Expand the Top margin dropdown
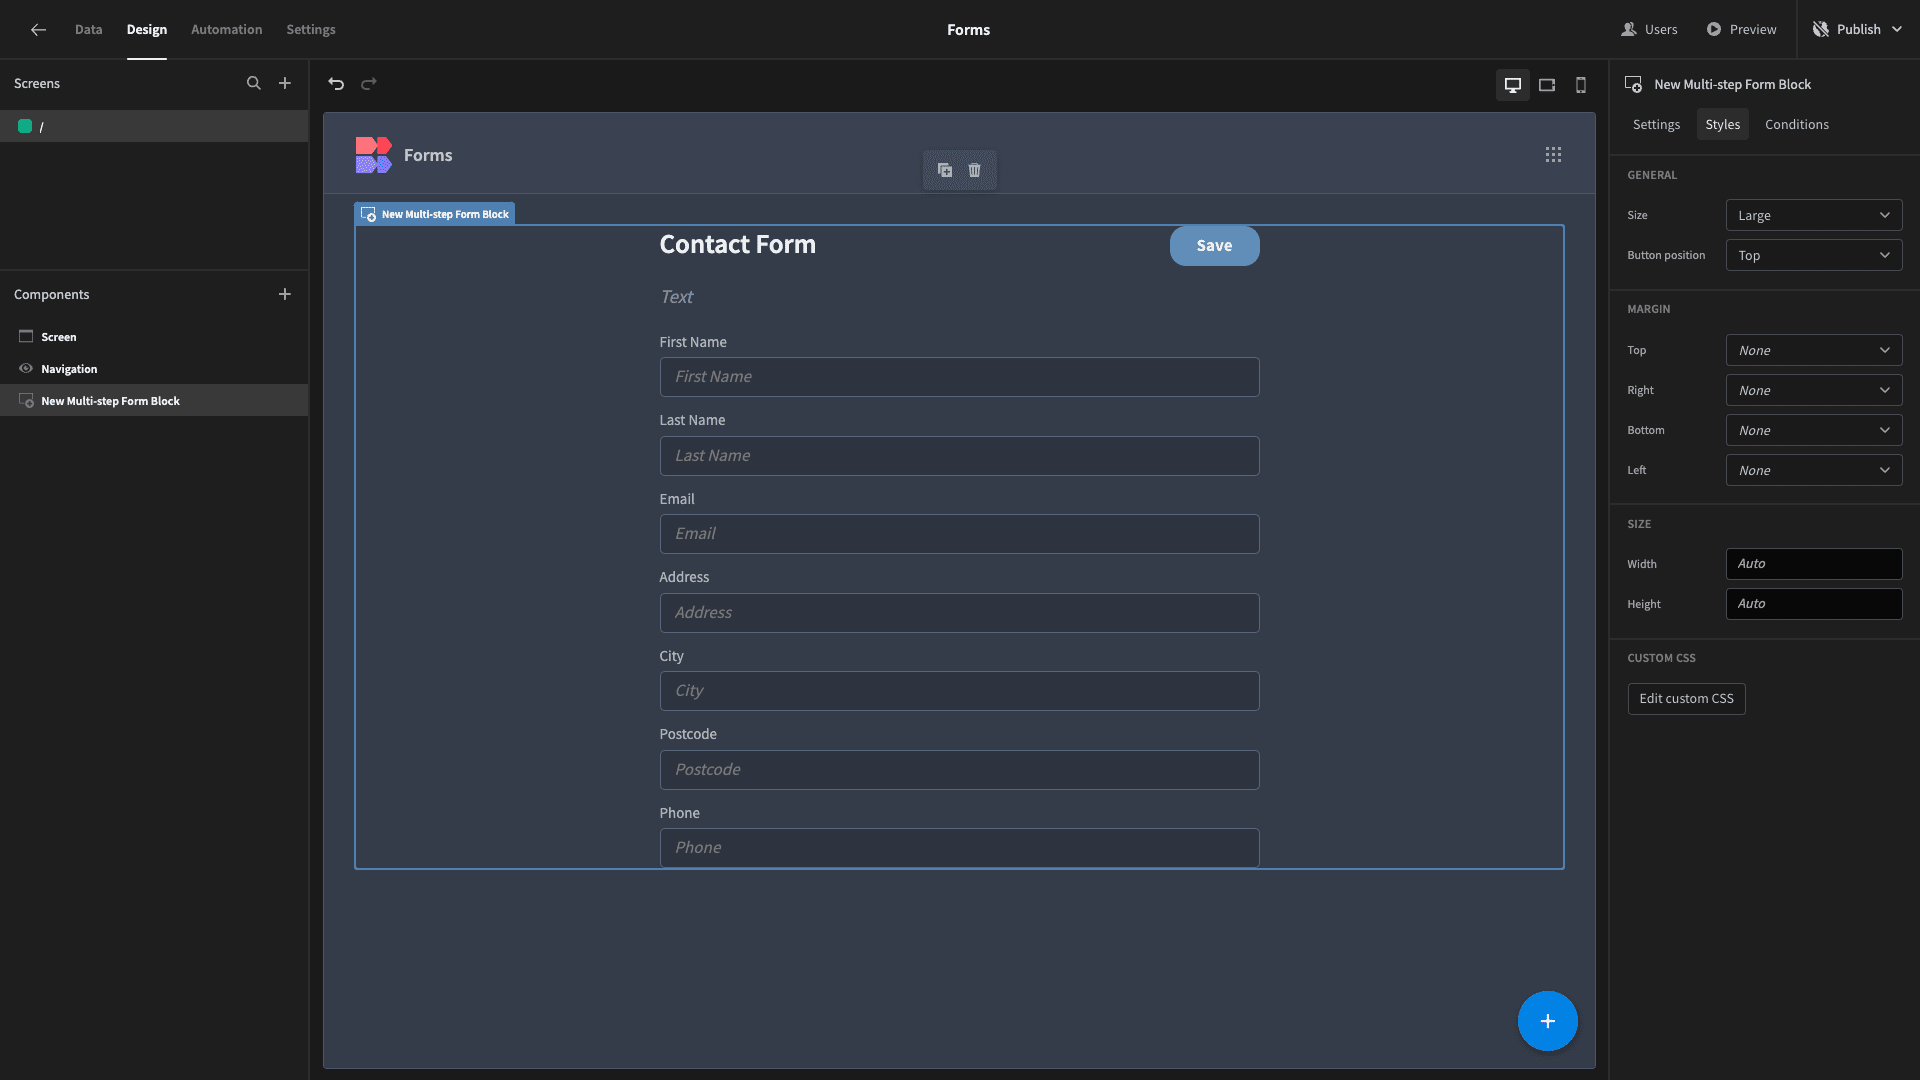The height and width of the screenshot is (1080, 1920). pos(1813,351)
